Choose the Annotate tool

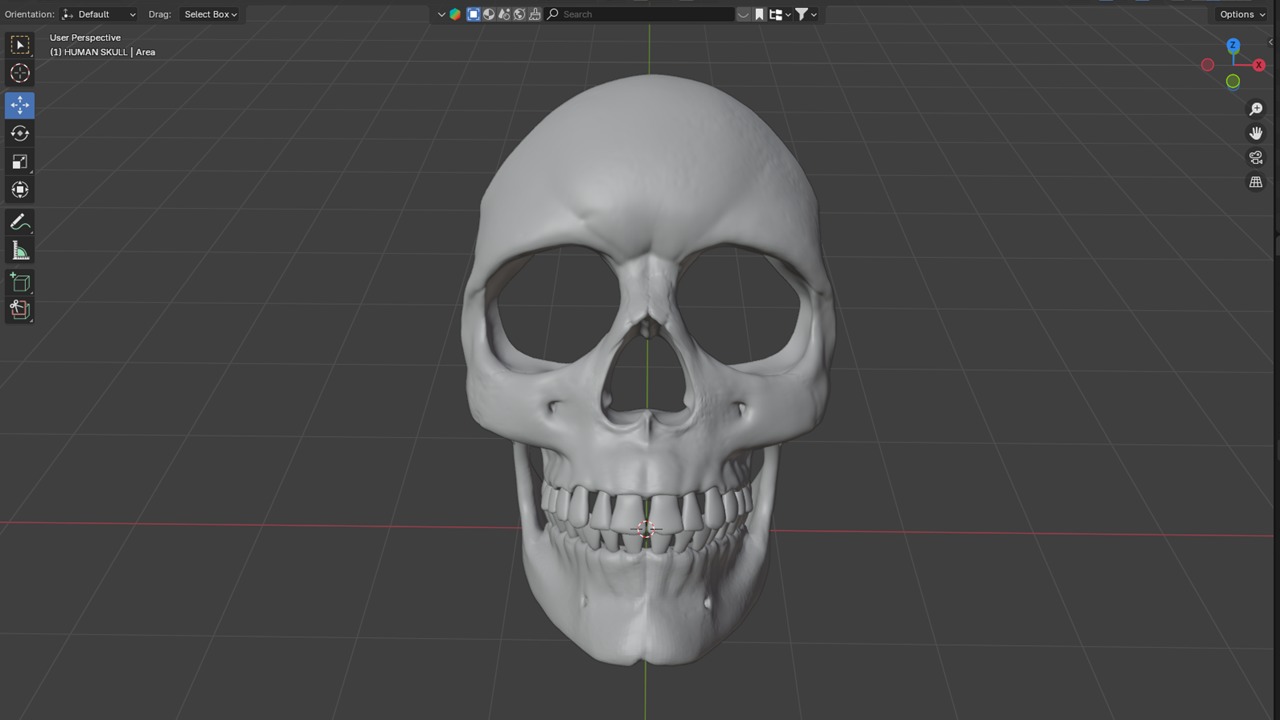click(x=20, y=222)
